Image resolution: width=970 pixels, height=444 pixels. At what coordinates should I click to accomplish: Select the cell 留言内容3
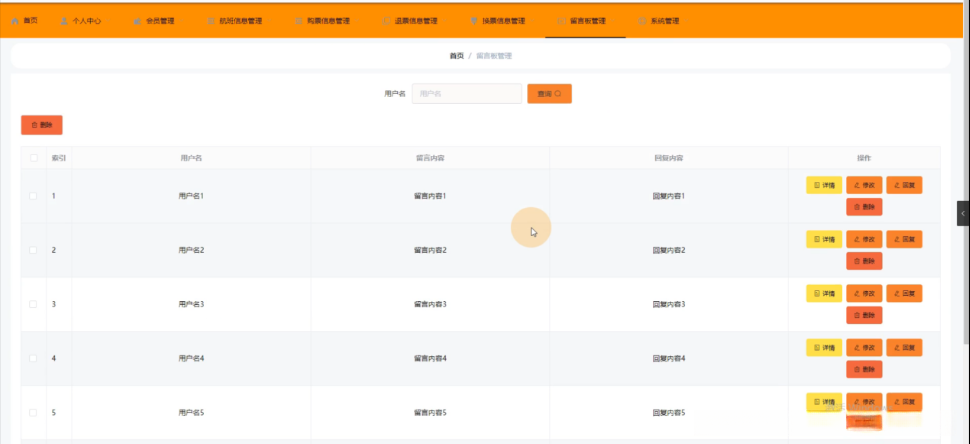430,304
